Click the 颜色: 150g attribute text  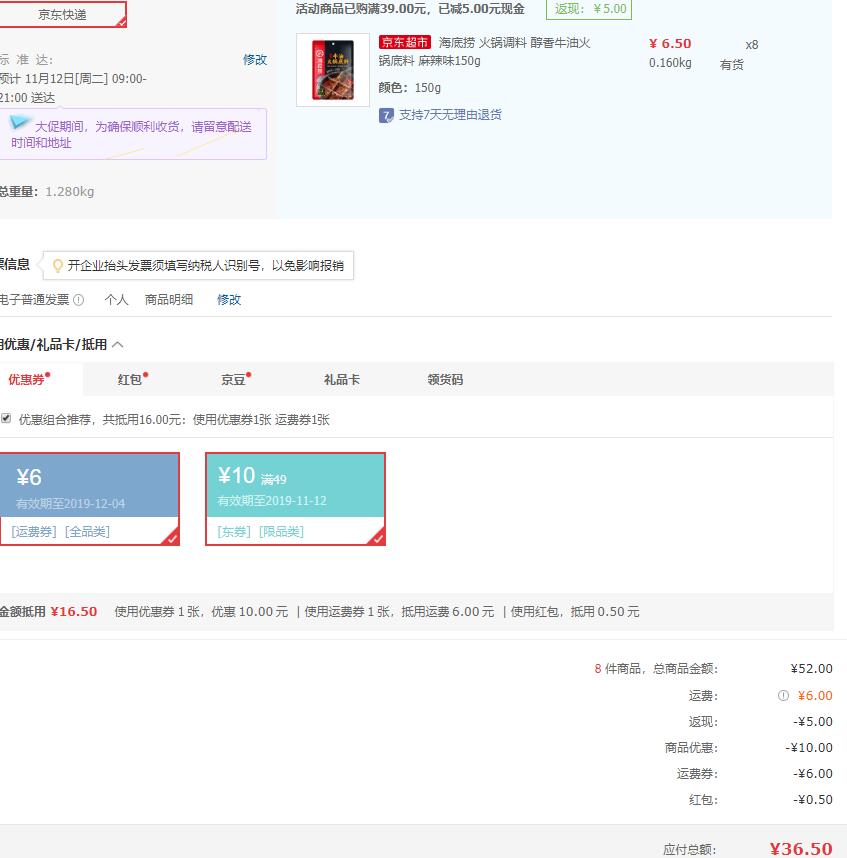pyautogui.click(x=410, y=88)
